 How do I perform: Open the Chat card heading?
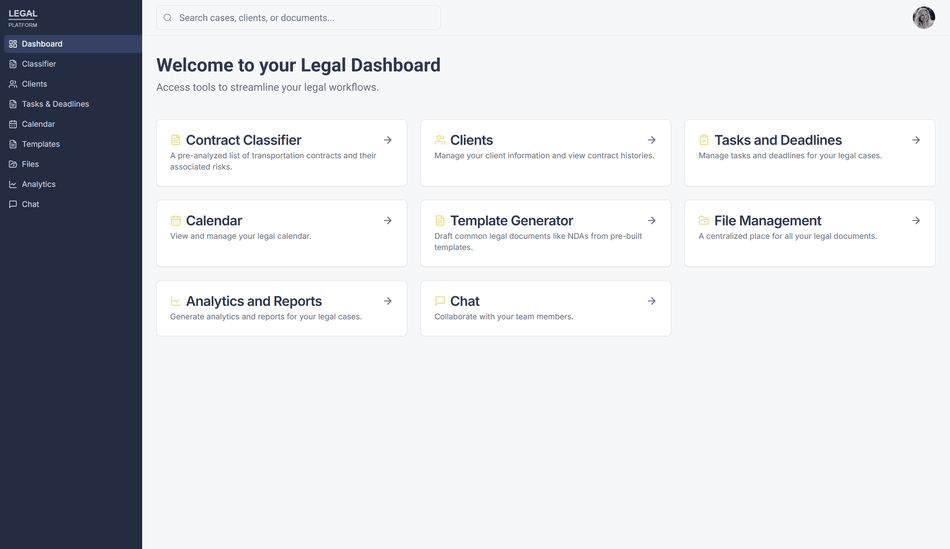point(464,301)
